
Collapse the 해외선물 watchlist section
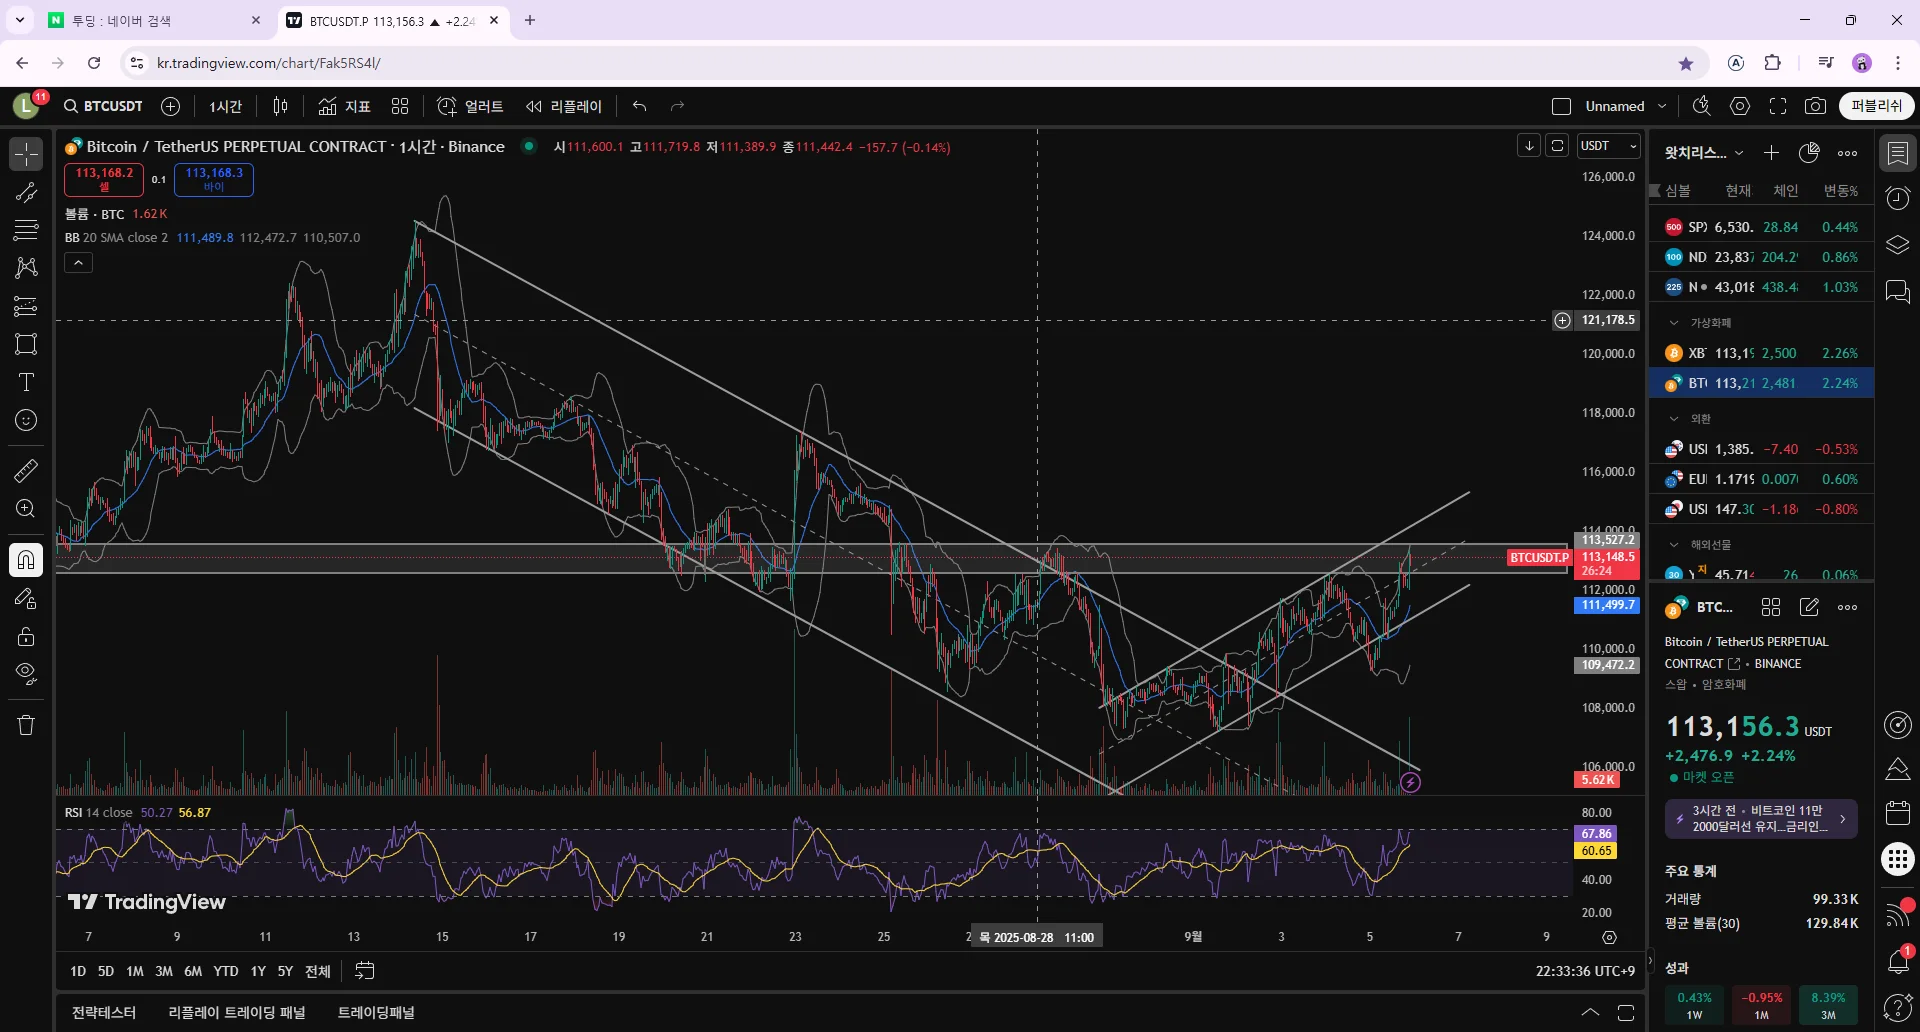coord(1674,545)
